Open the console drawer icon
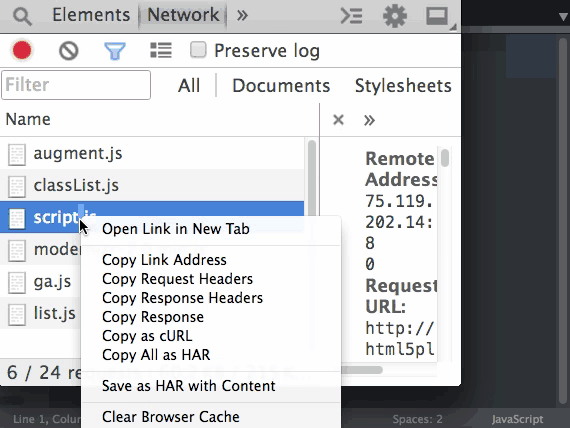This screenshot has height=428, width=570. coord(351,16)
